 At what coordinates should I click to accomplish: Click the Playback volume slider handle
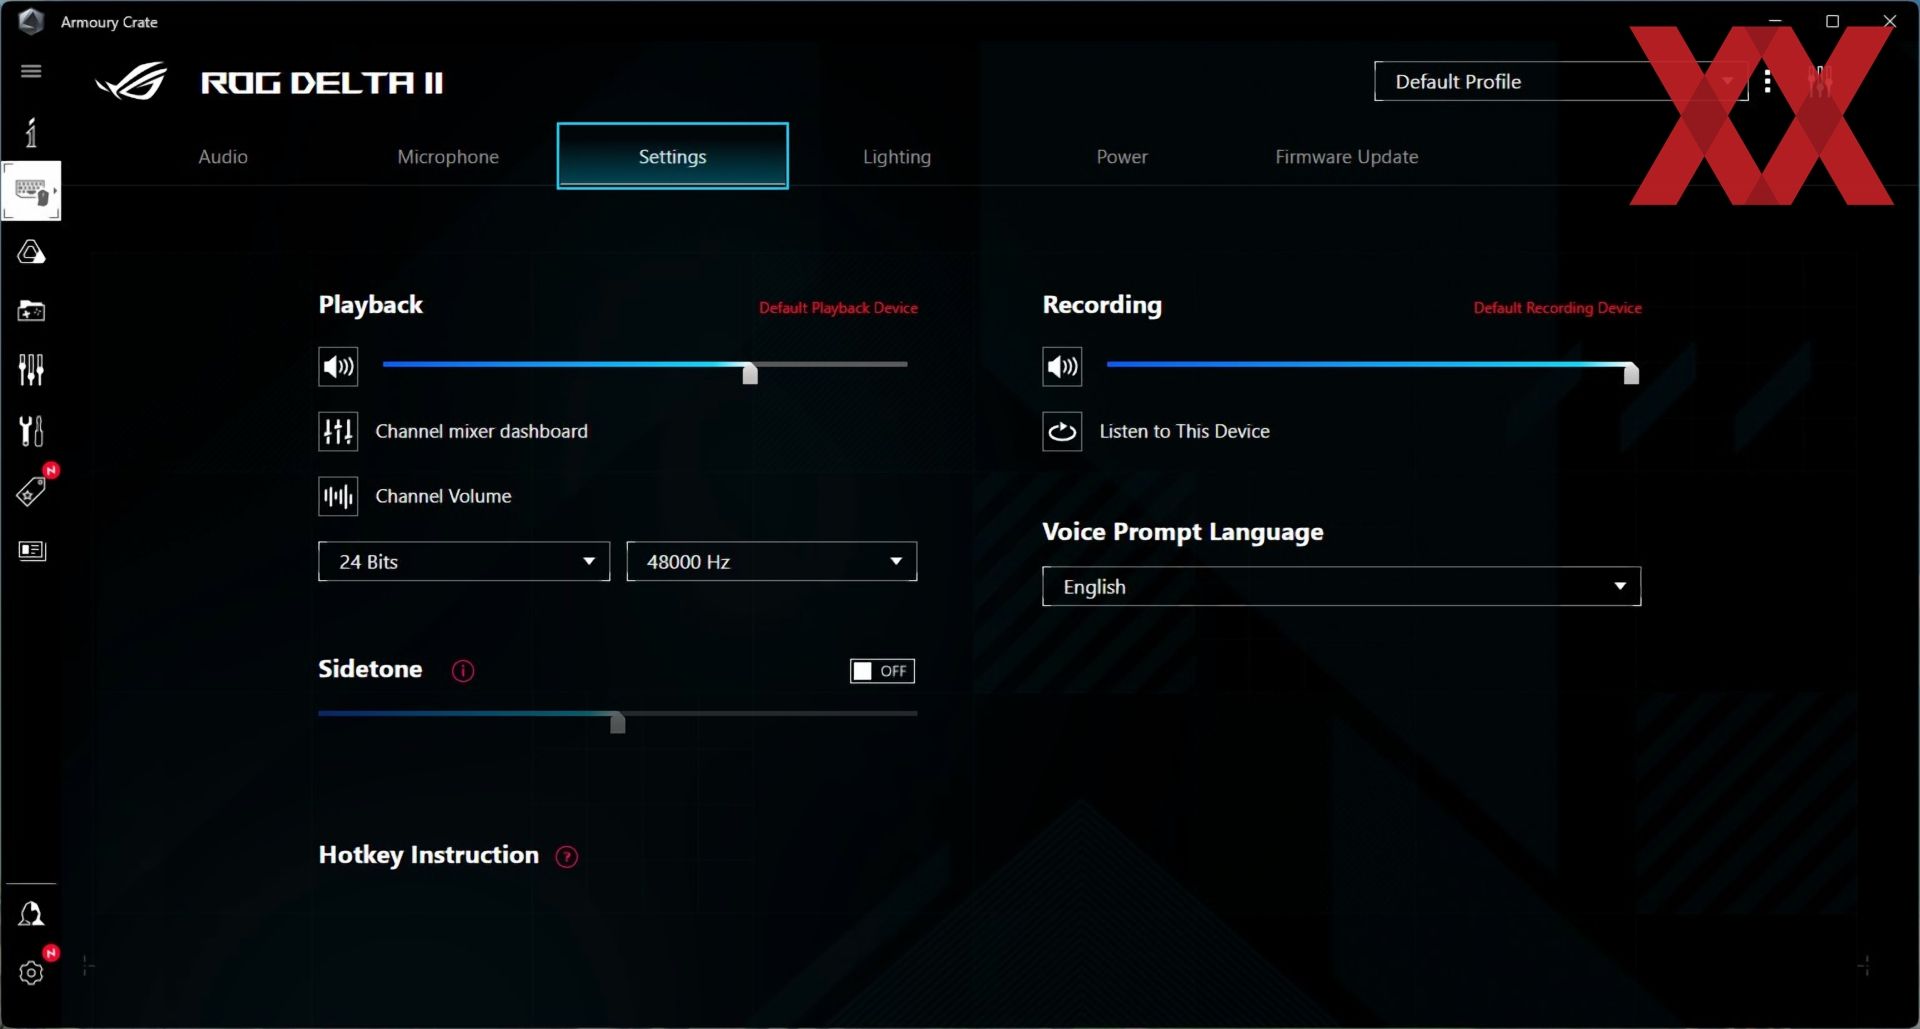(750, 373)
